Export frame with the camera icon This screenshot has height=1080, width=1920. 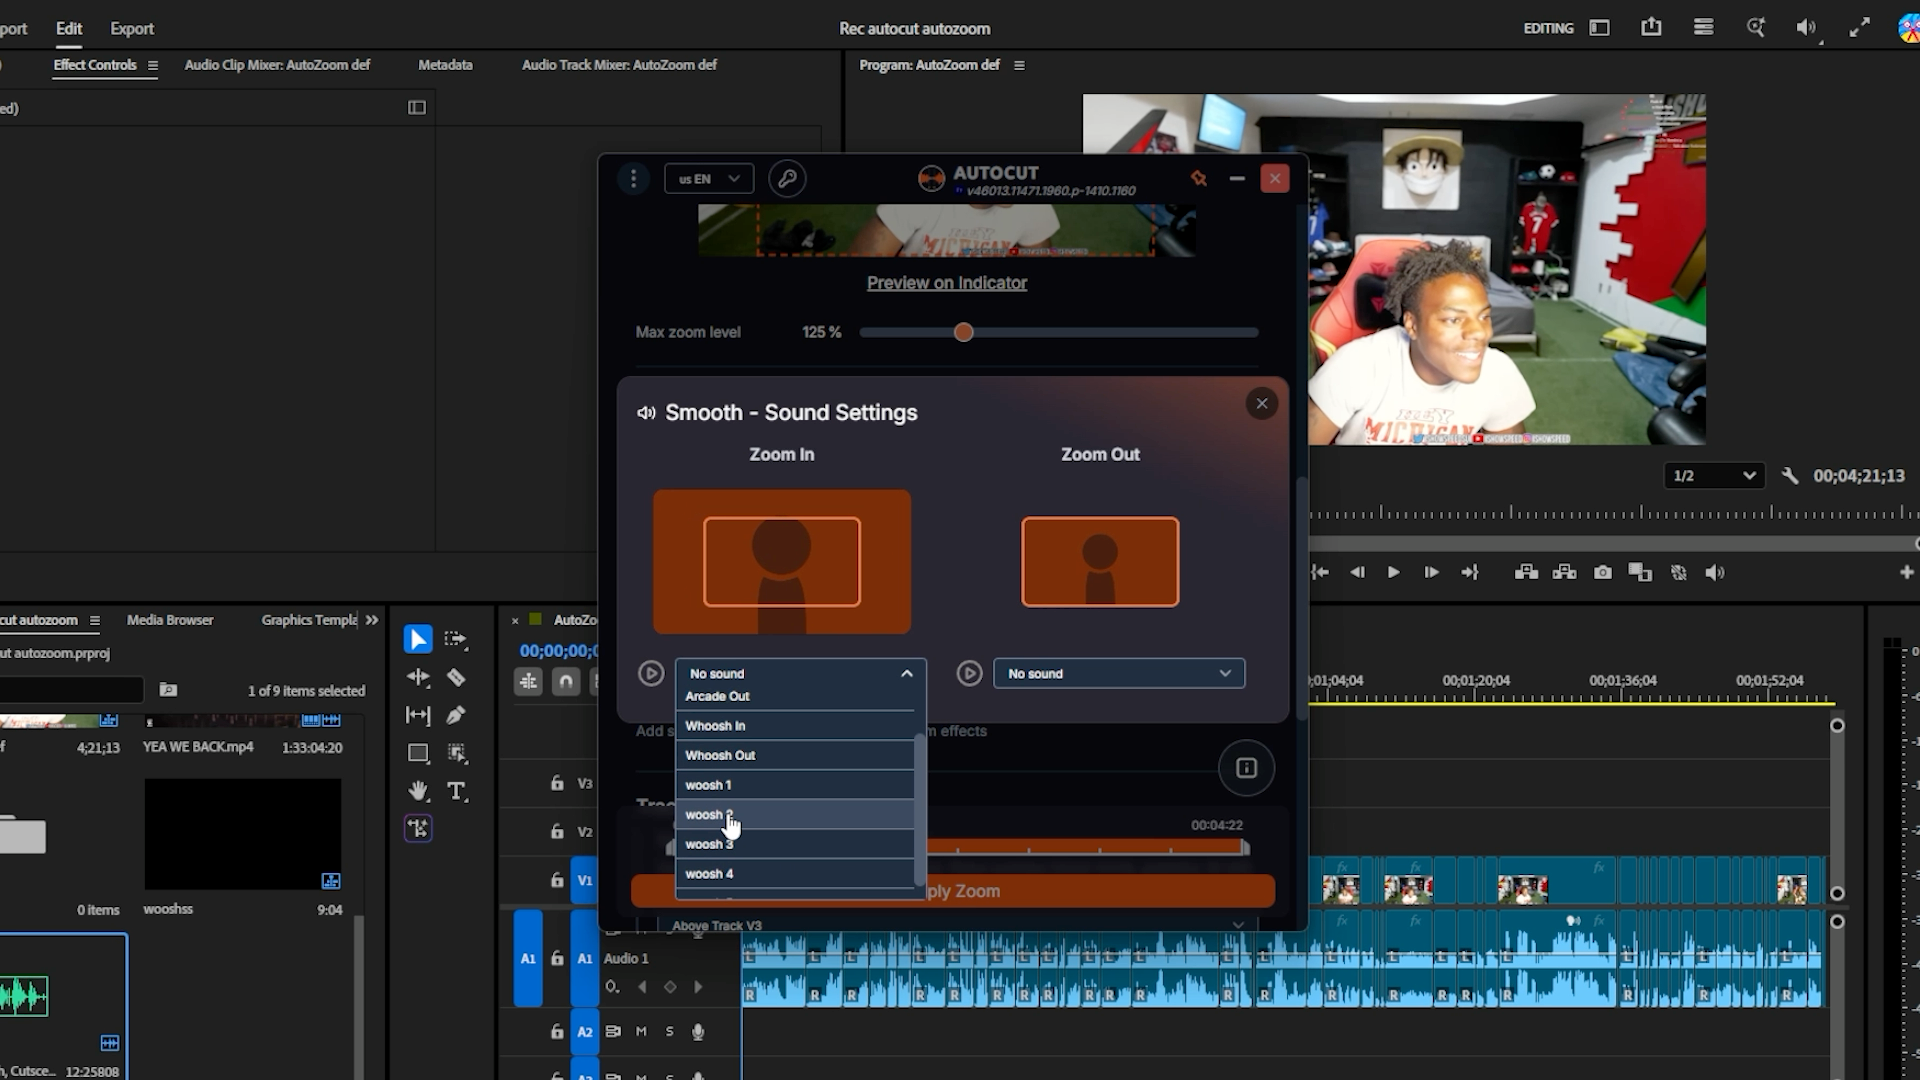point(1603,572)
